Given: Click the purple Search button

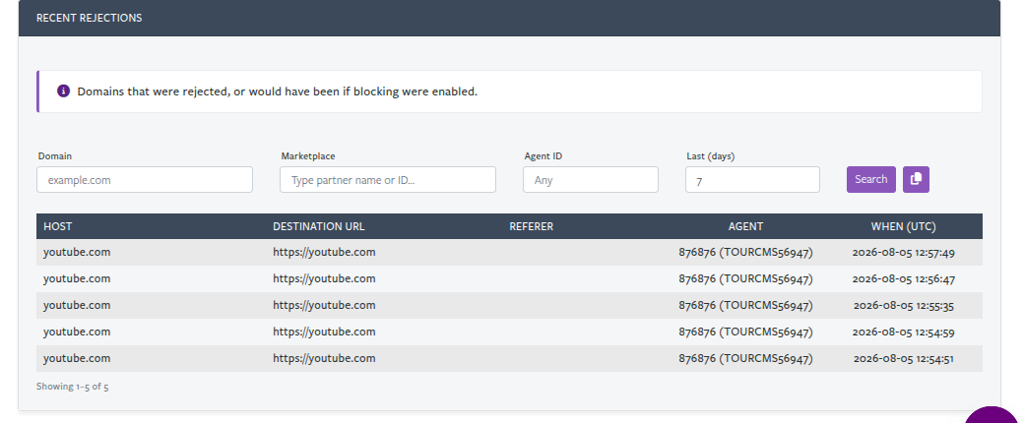Looking at the screenshot, I should click(x=871, y=180).
